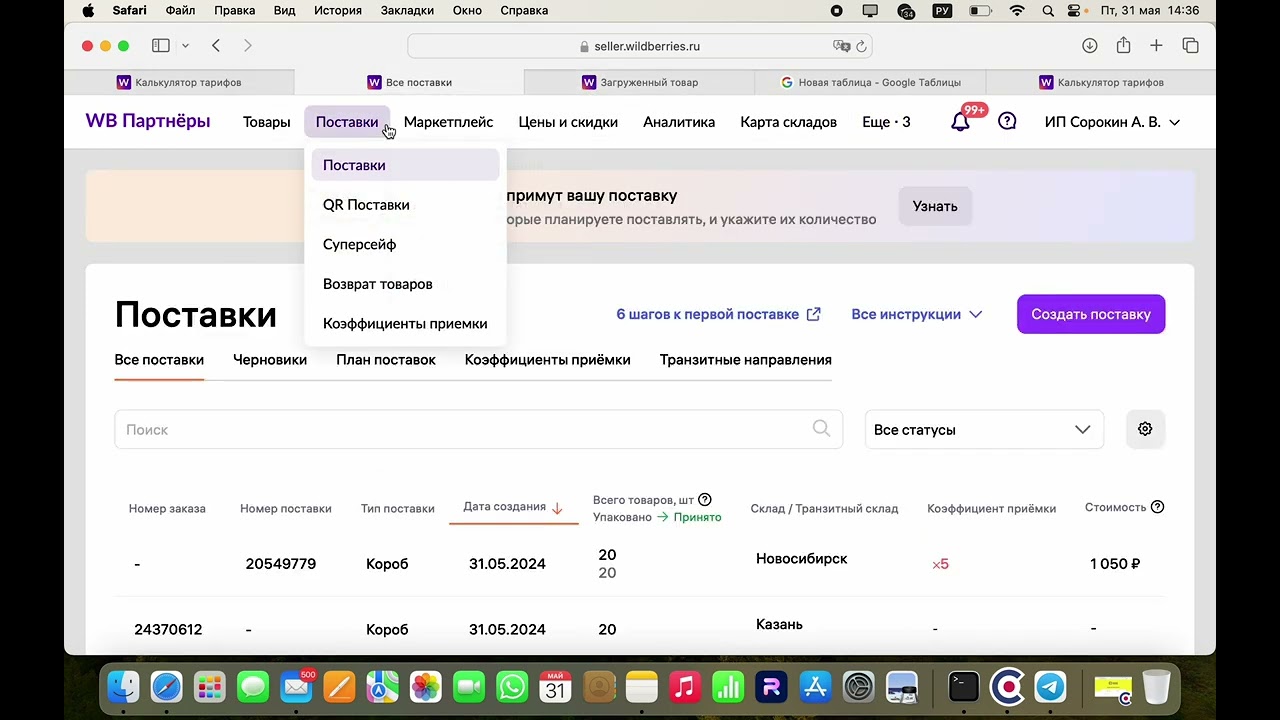Viewport: 1280px width, 720px height.
Task: Click info icon next to Стоимость column
Action: click(x=1157, y=507)
